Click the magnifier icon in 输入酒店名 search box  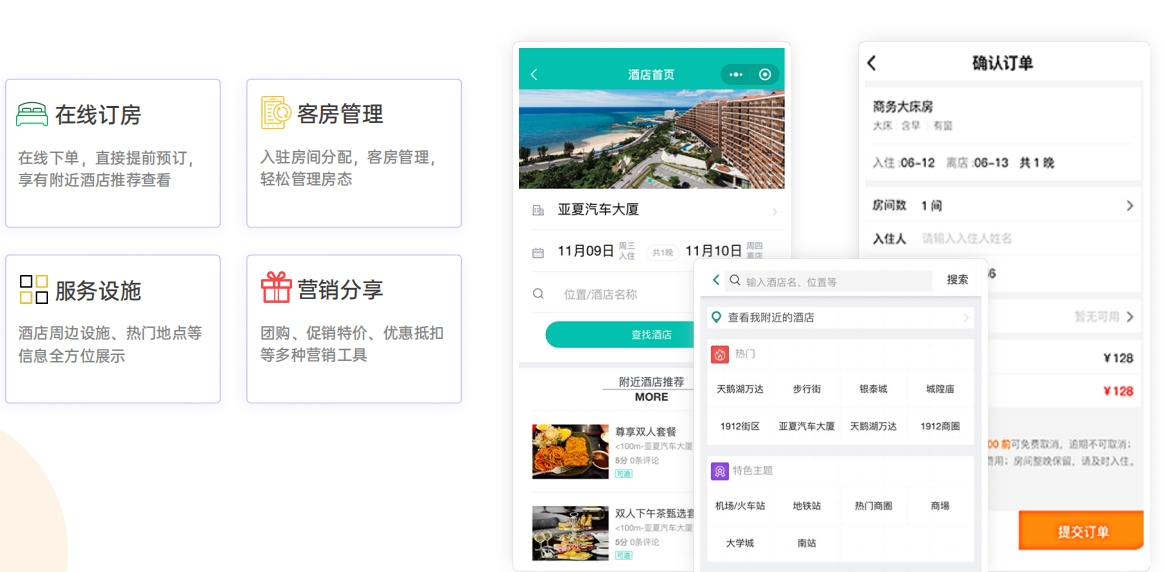pyautogui.click(x=735, y=281)
